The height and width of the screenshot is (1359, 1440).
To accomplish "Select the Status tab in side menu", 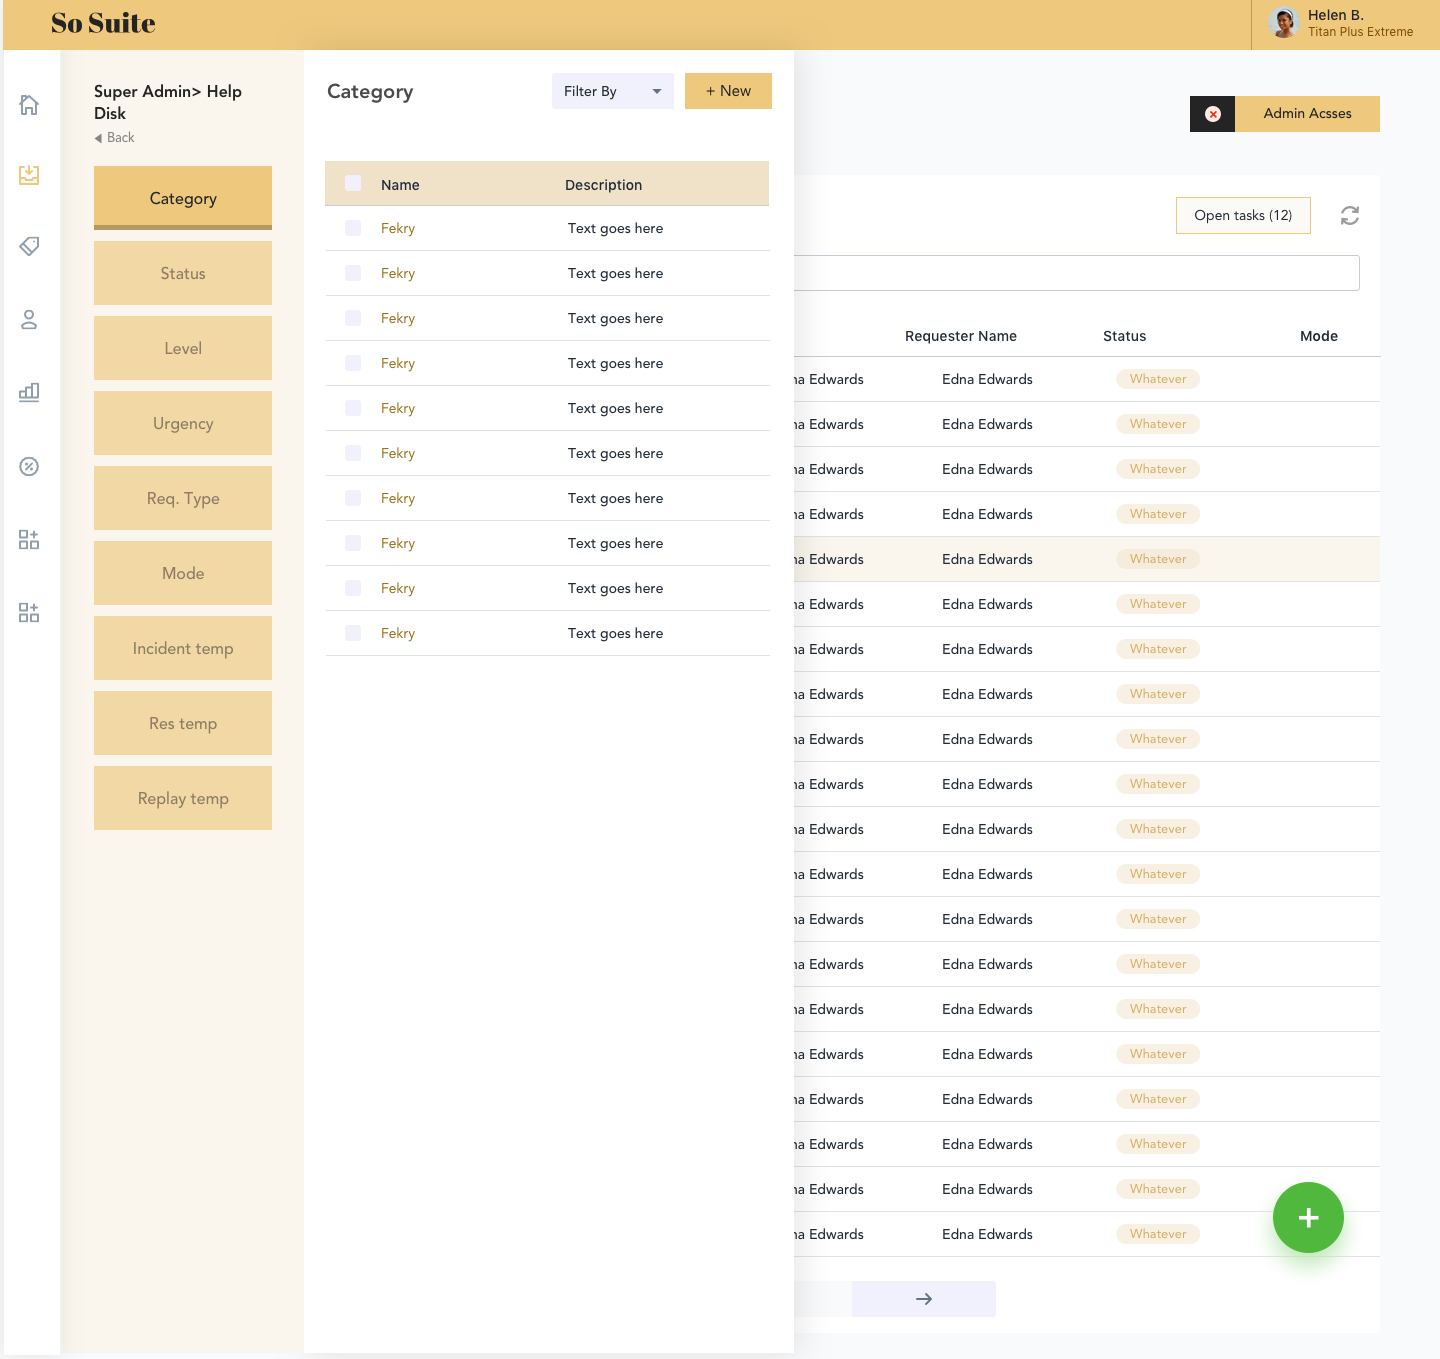I will (183, 273).
